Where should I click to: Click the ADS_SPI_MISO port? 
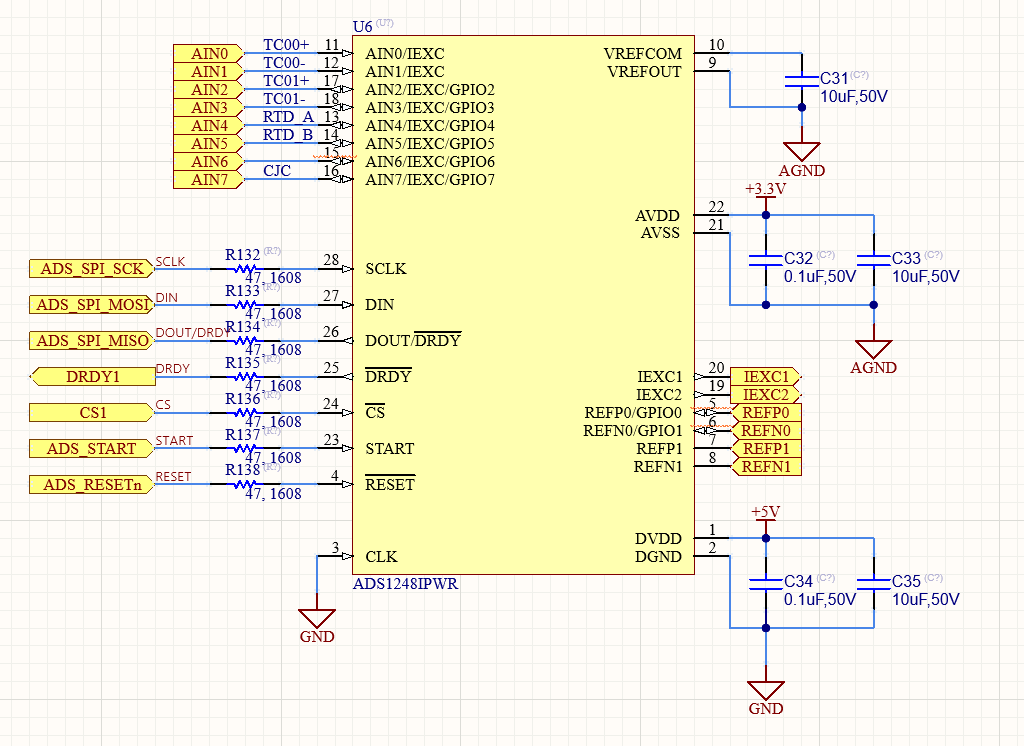92,340
